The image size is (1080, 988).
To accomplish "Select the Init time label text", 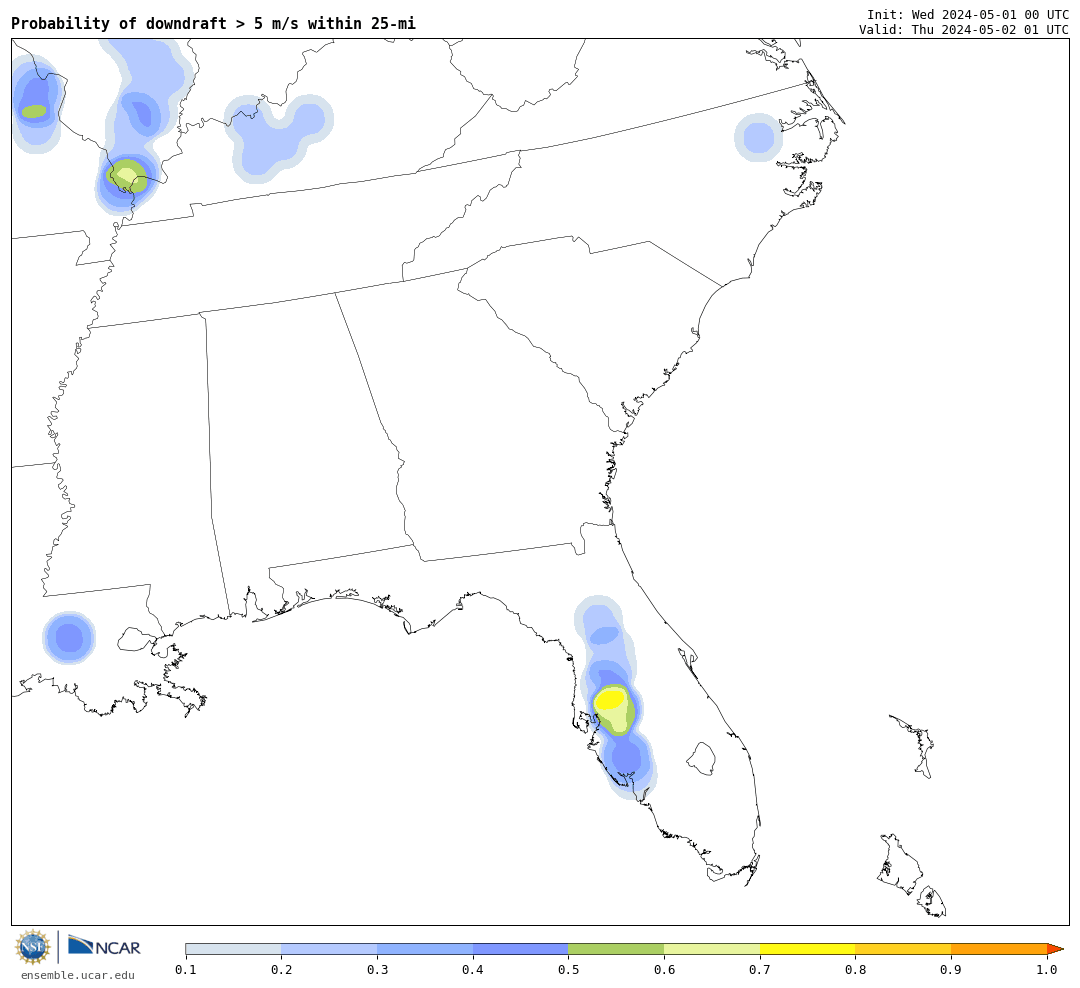I will tap(968, 14).
